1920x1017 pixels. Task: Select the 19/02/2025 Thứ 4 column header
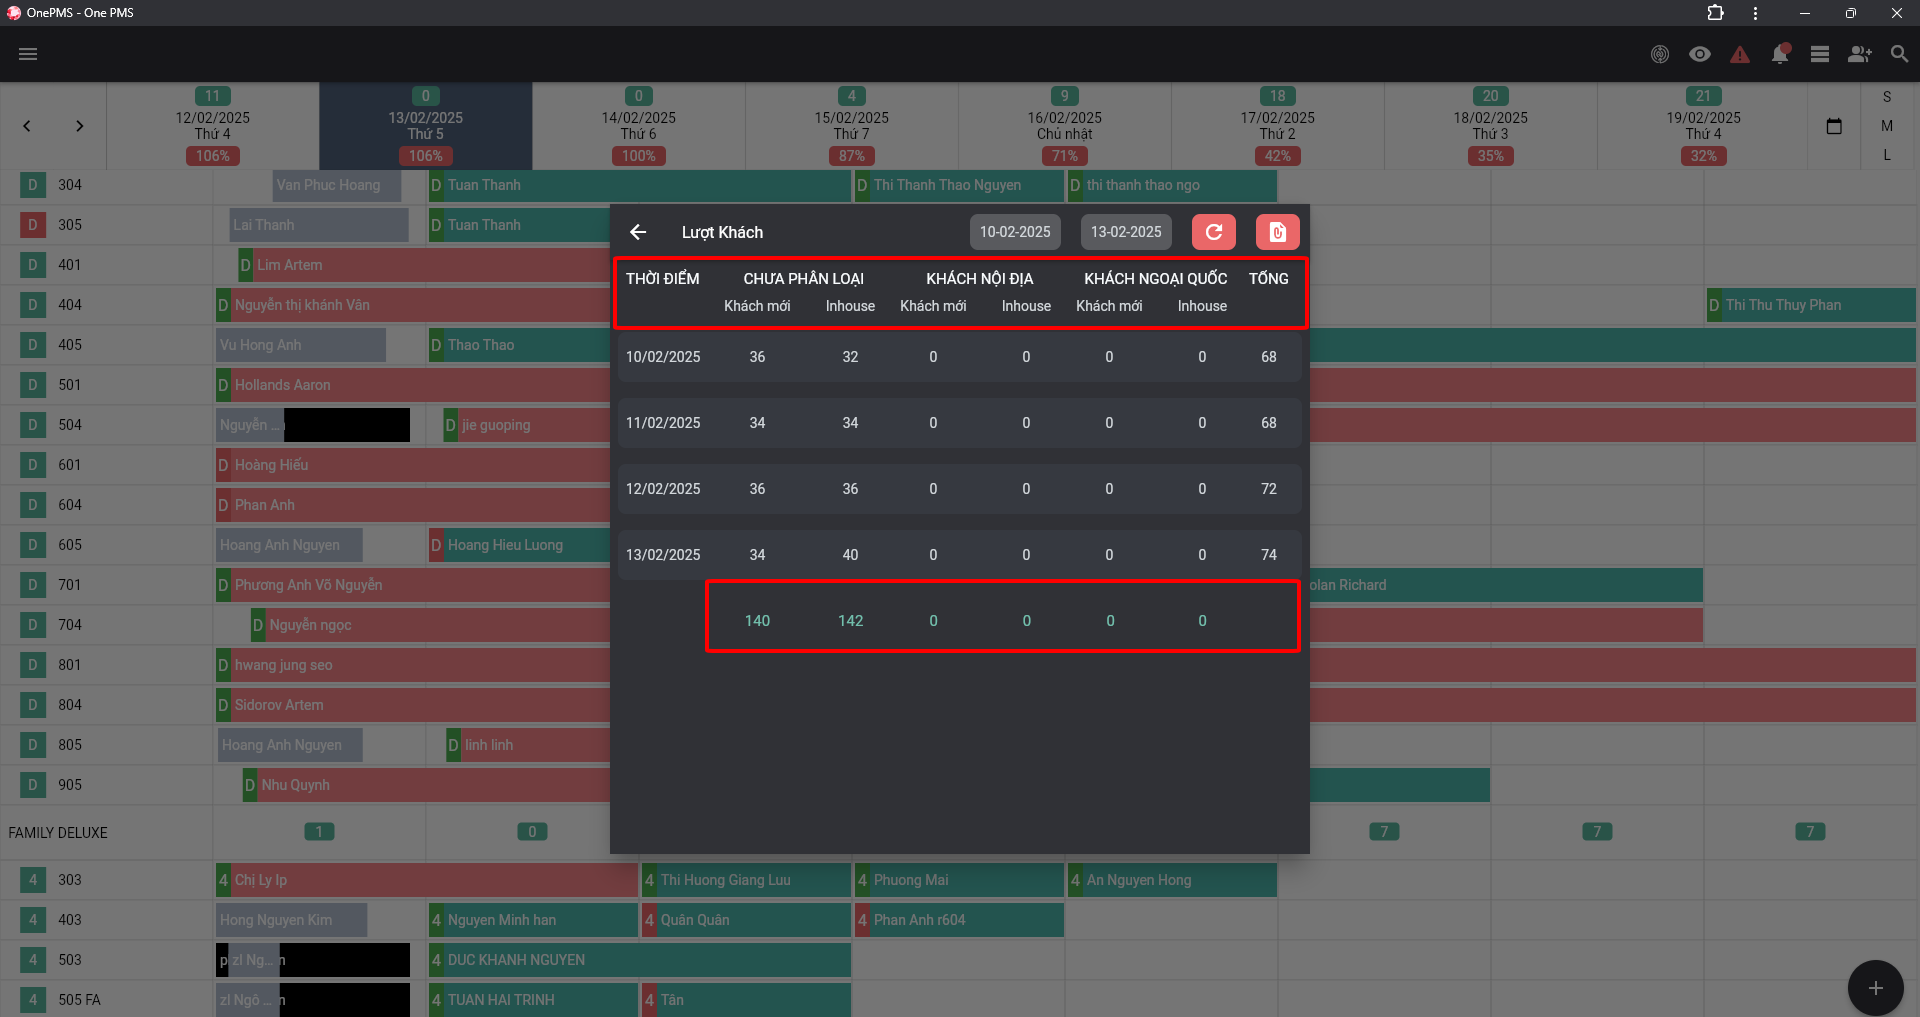(x=1704, y=126)
